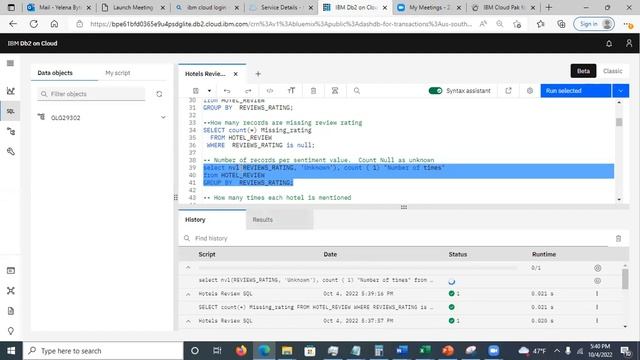This screenshot has height=360, width=640.
Task: Click the open-in-new-window editor icon
Action: coord(508,91)
